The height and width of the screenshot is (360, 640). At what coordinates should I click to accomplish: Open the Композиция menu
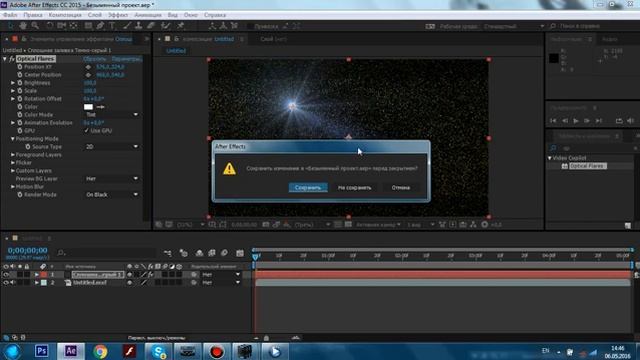tap(65, 15)
